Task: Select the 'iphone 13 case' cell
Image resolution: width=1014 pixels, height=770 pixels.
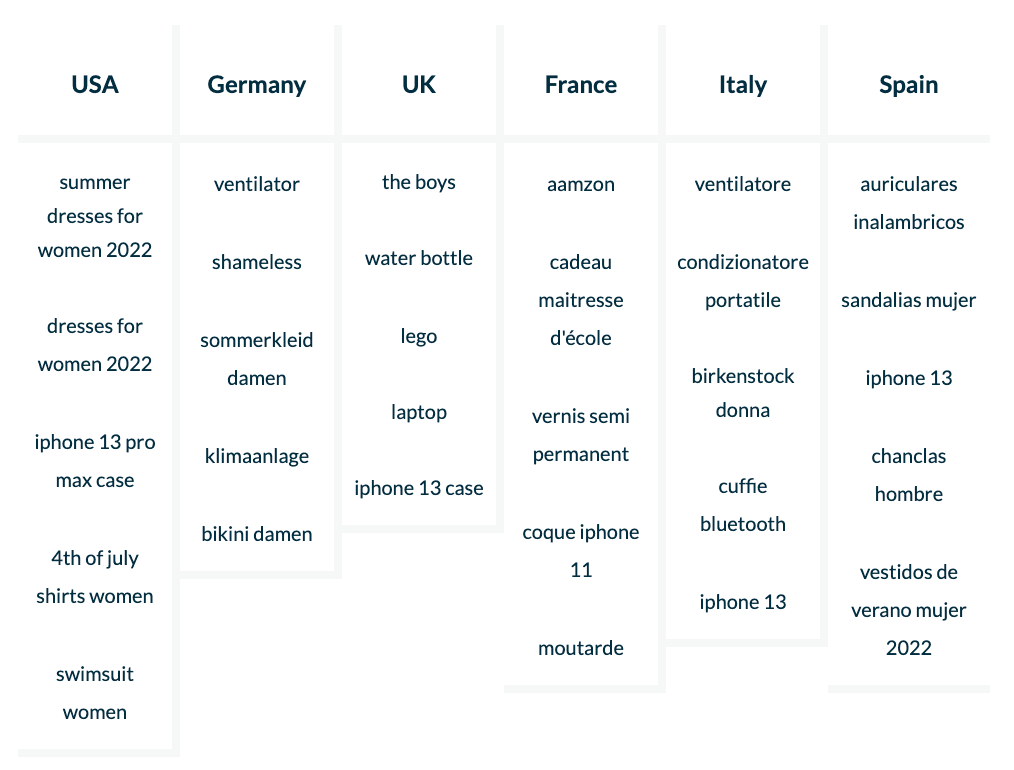Action: click(x=419, y=488)
